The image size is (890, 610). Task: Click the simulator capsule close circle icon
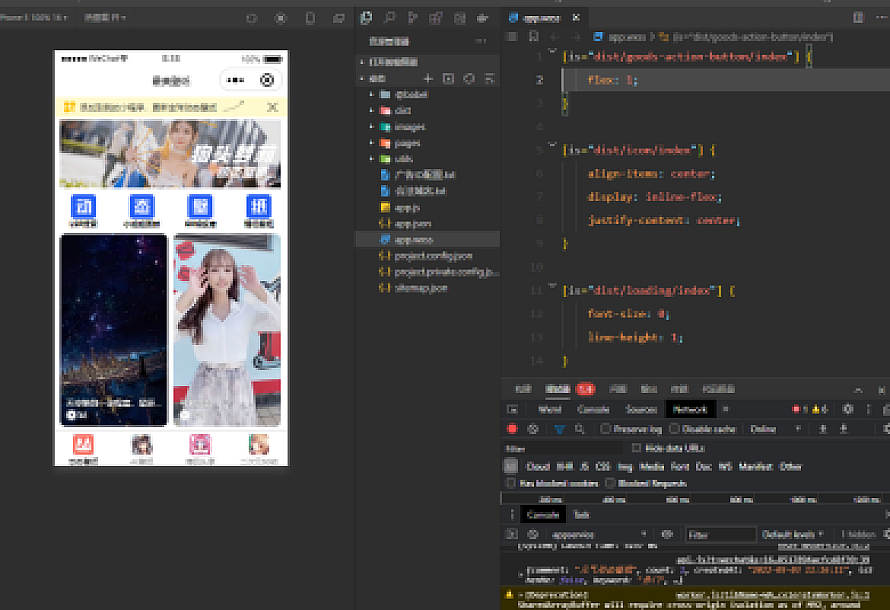tap(267, 80)
